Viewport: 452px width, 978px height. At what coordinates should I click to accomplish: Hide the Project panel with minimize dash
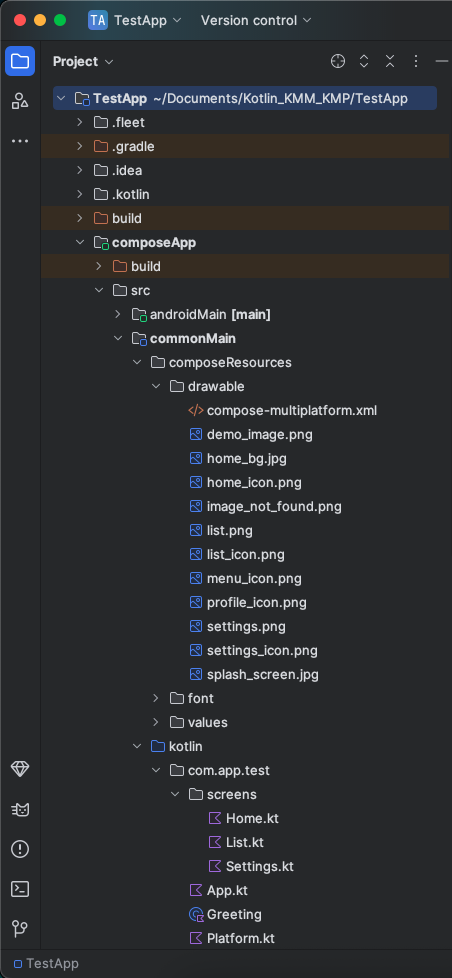(442, 61)
